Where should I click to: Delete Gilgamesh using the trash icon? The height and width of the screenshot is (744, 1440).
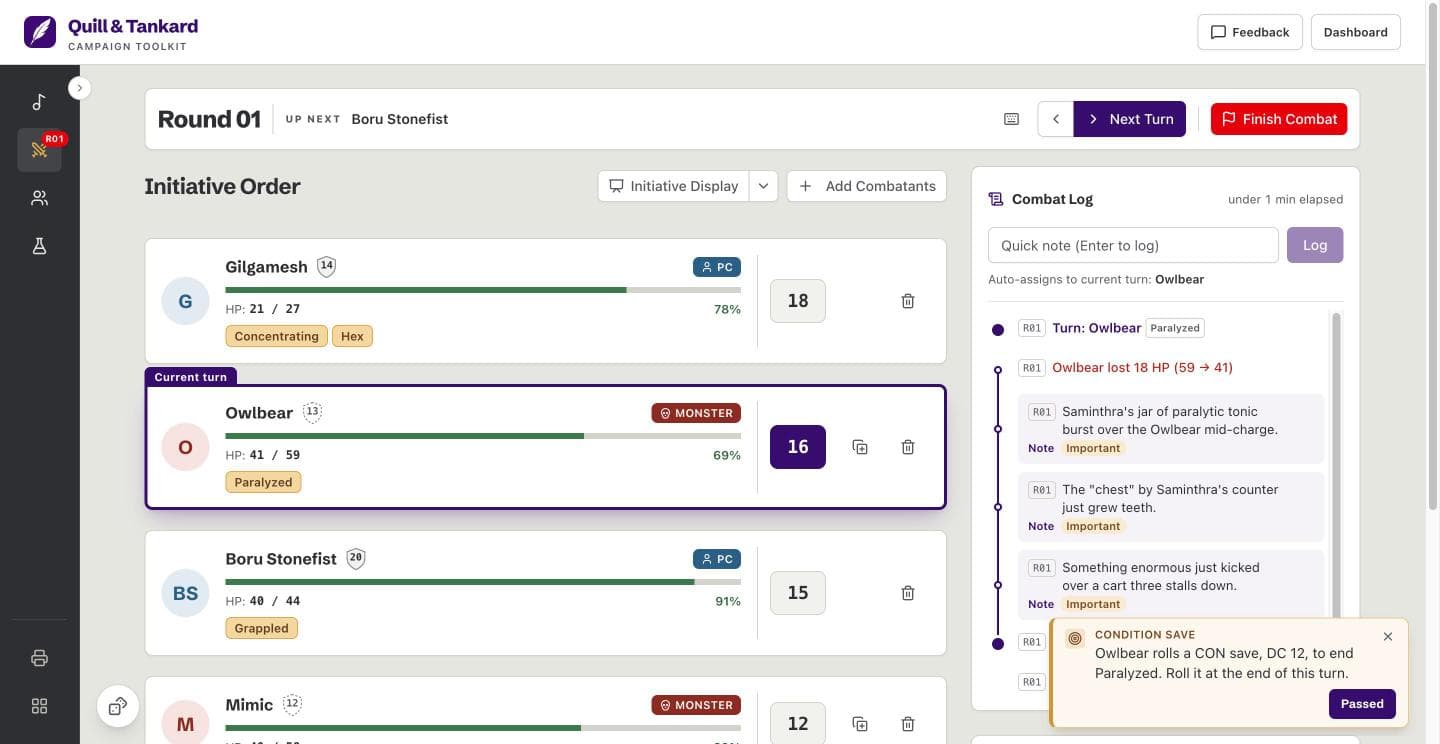[x=908, y=301]
